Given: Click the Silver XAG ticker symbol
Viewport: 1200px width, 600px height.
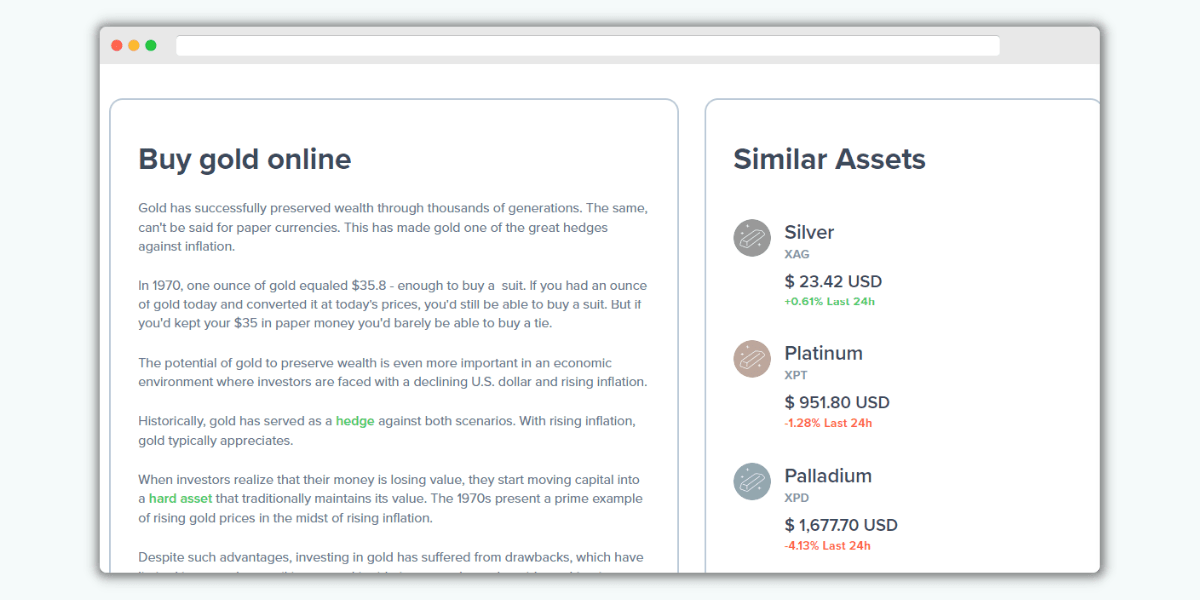Looking at the screenshot, I should point(797,254).
